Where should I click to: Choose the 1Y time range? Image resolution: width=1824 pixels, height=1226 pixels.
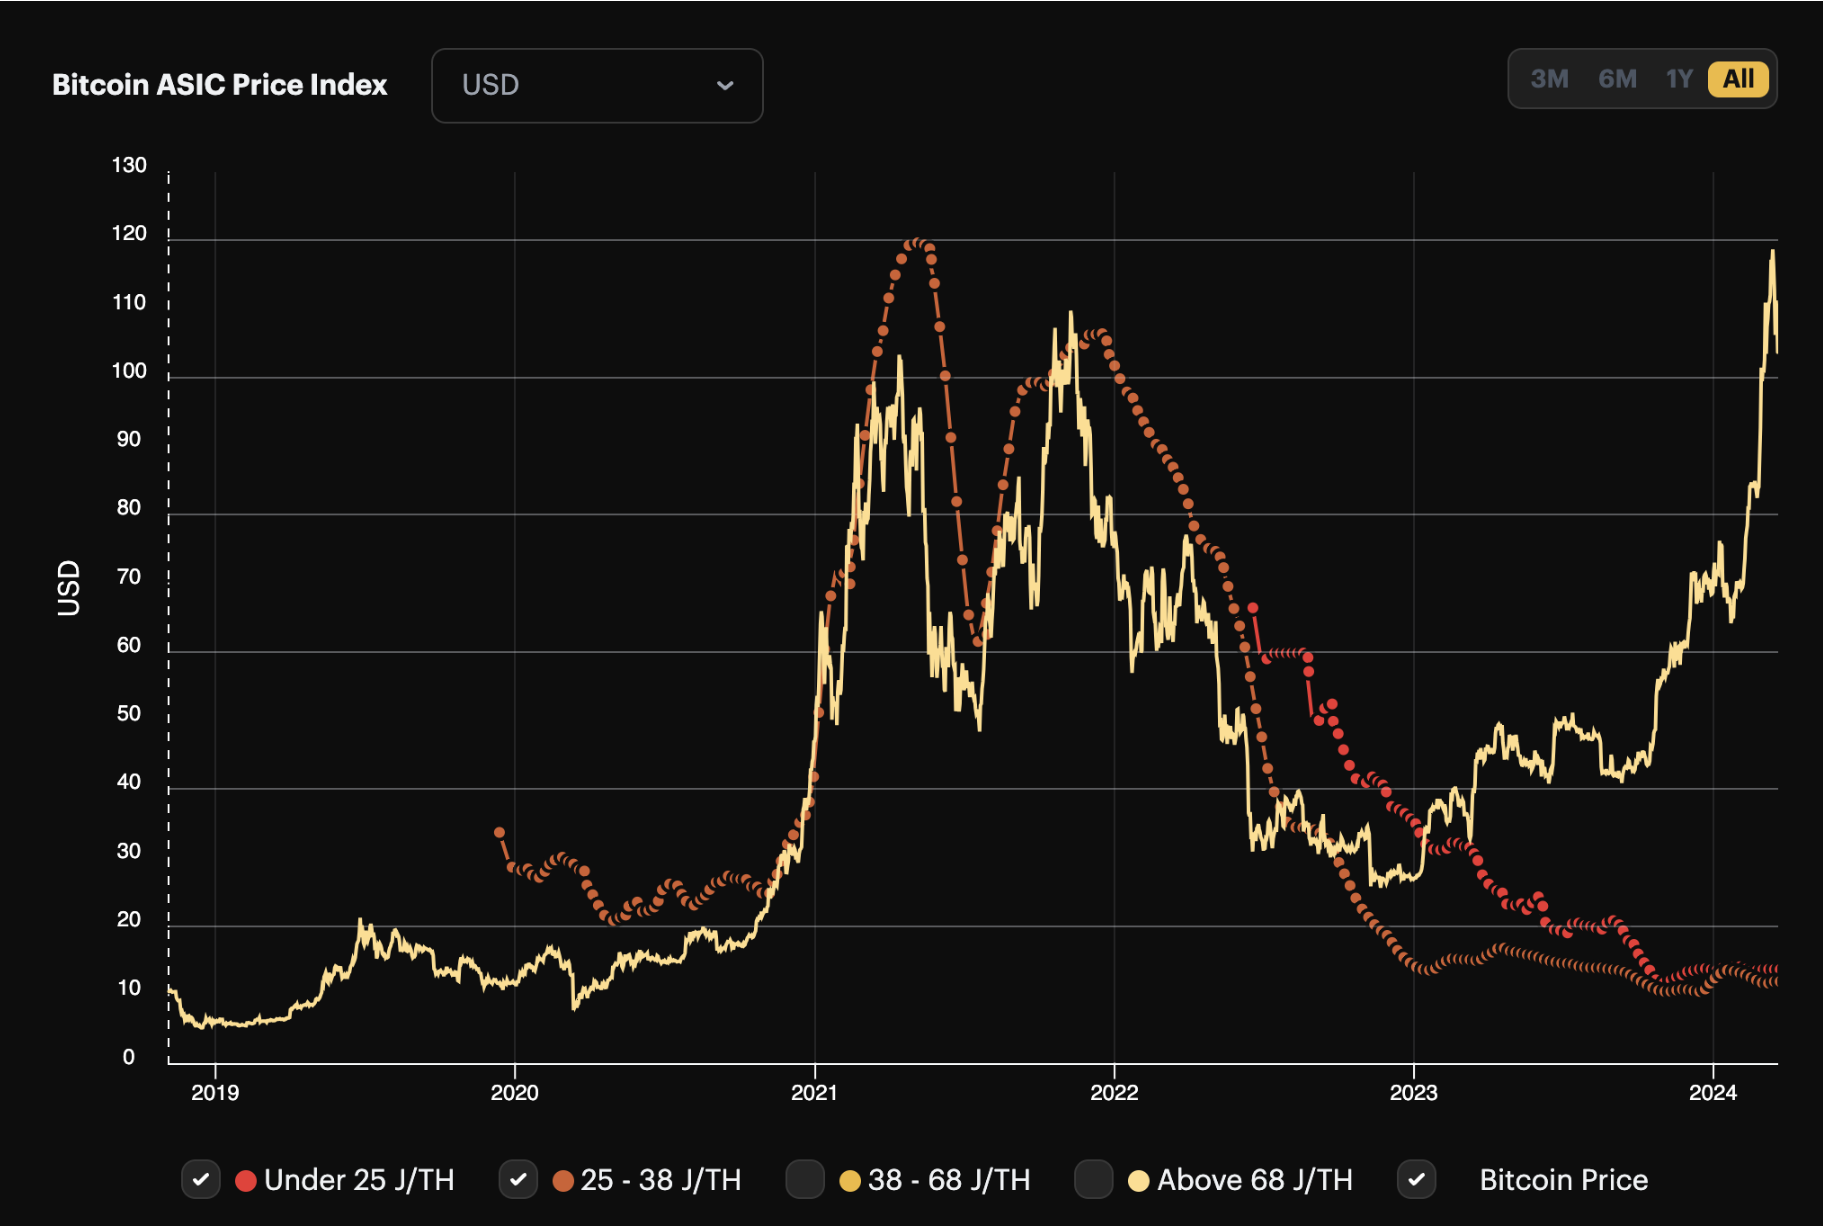point(1679,79)
